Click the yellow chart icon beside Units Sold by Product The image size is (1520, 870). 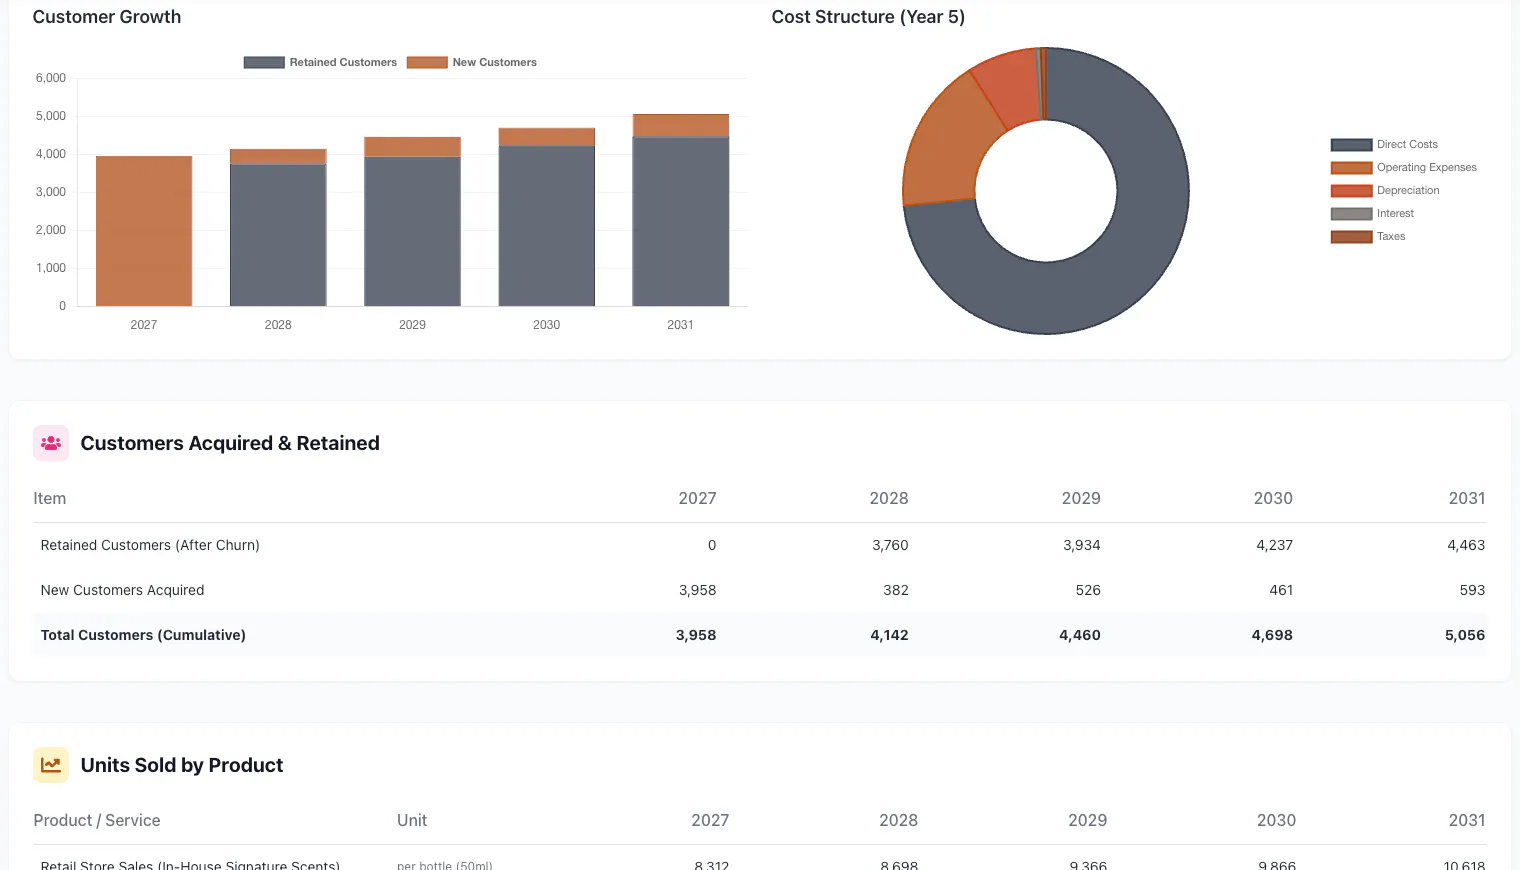51,765
